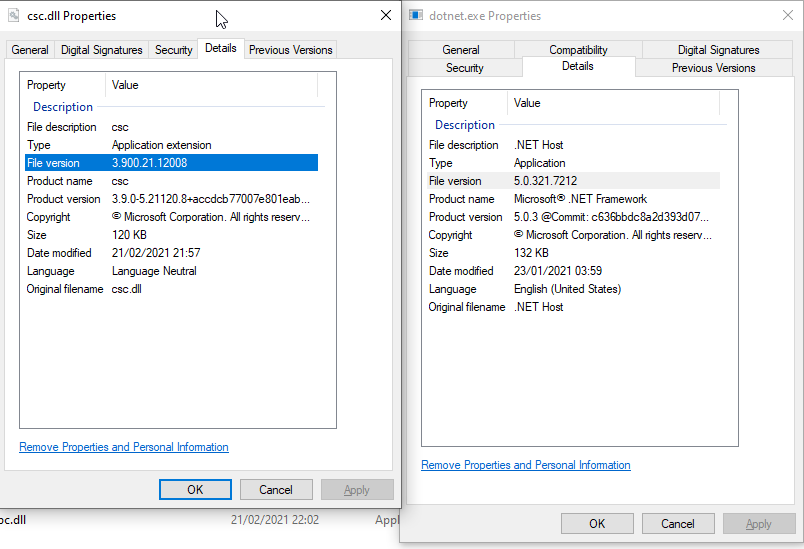The height and width of the screenshot is (549, 804).
Task: Select Product name Microsoft .NET Framework row
Action: [573, 199]
